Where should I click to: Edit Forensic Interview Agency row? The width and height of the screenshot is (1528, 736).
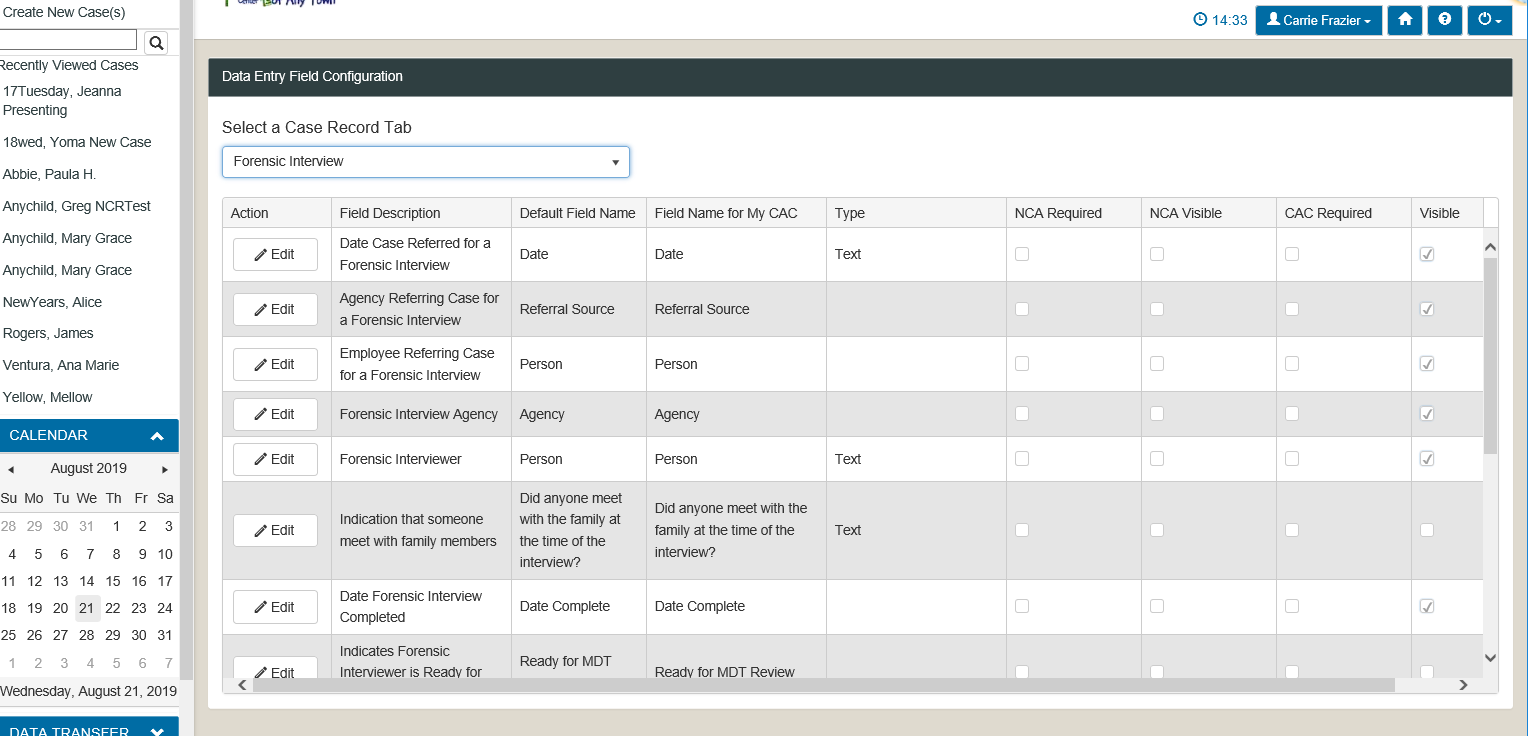(x=275, y=414)
